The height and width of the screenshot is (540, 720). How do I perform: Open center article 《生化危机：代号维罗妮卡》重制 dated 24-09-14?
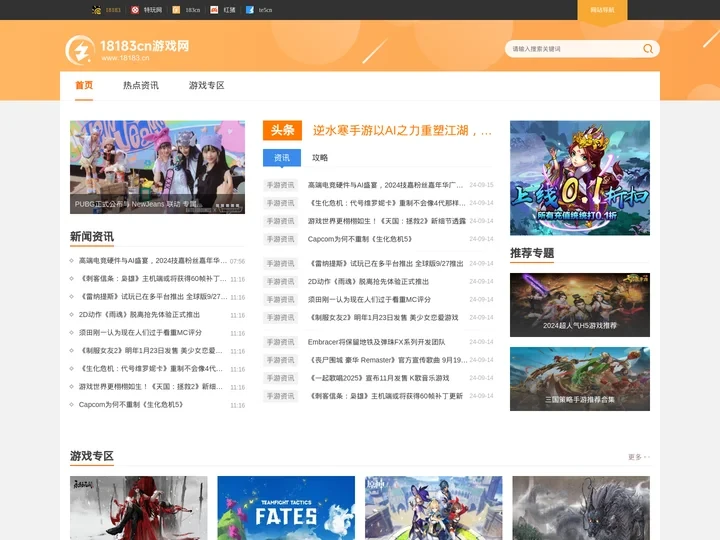point(387,203)
